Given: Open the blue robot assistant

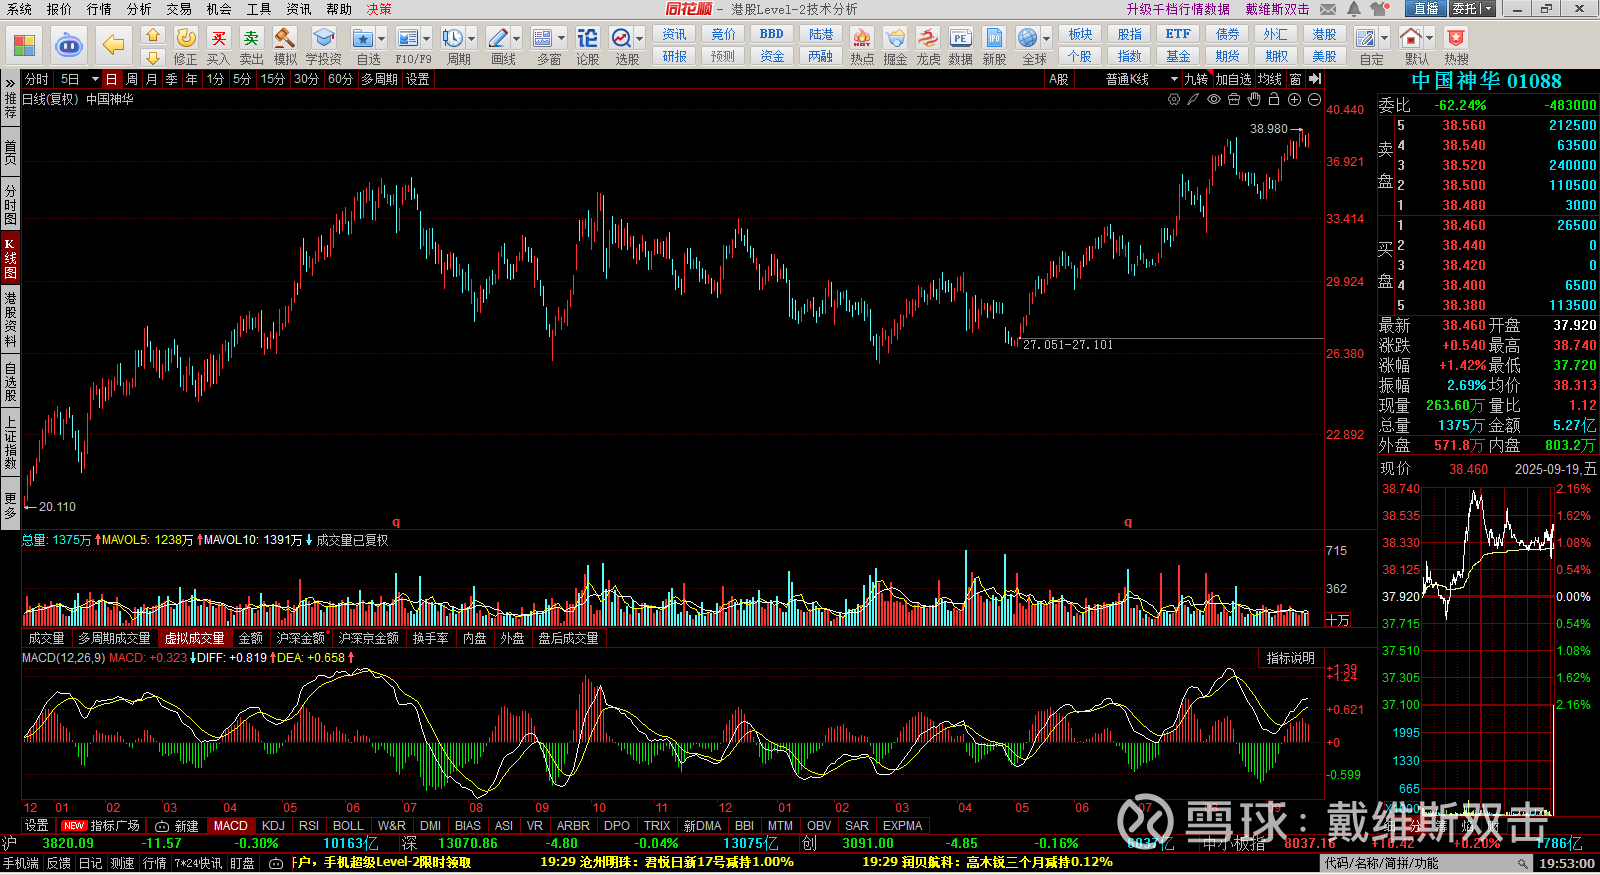Looking at the screenshot, I should coord(68,45).
